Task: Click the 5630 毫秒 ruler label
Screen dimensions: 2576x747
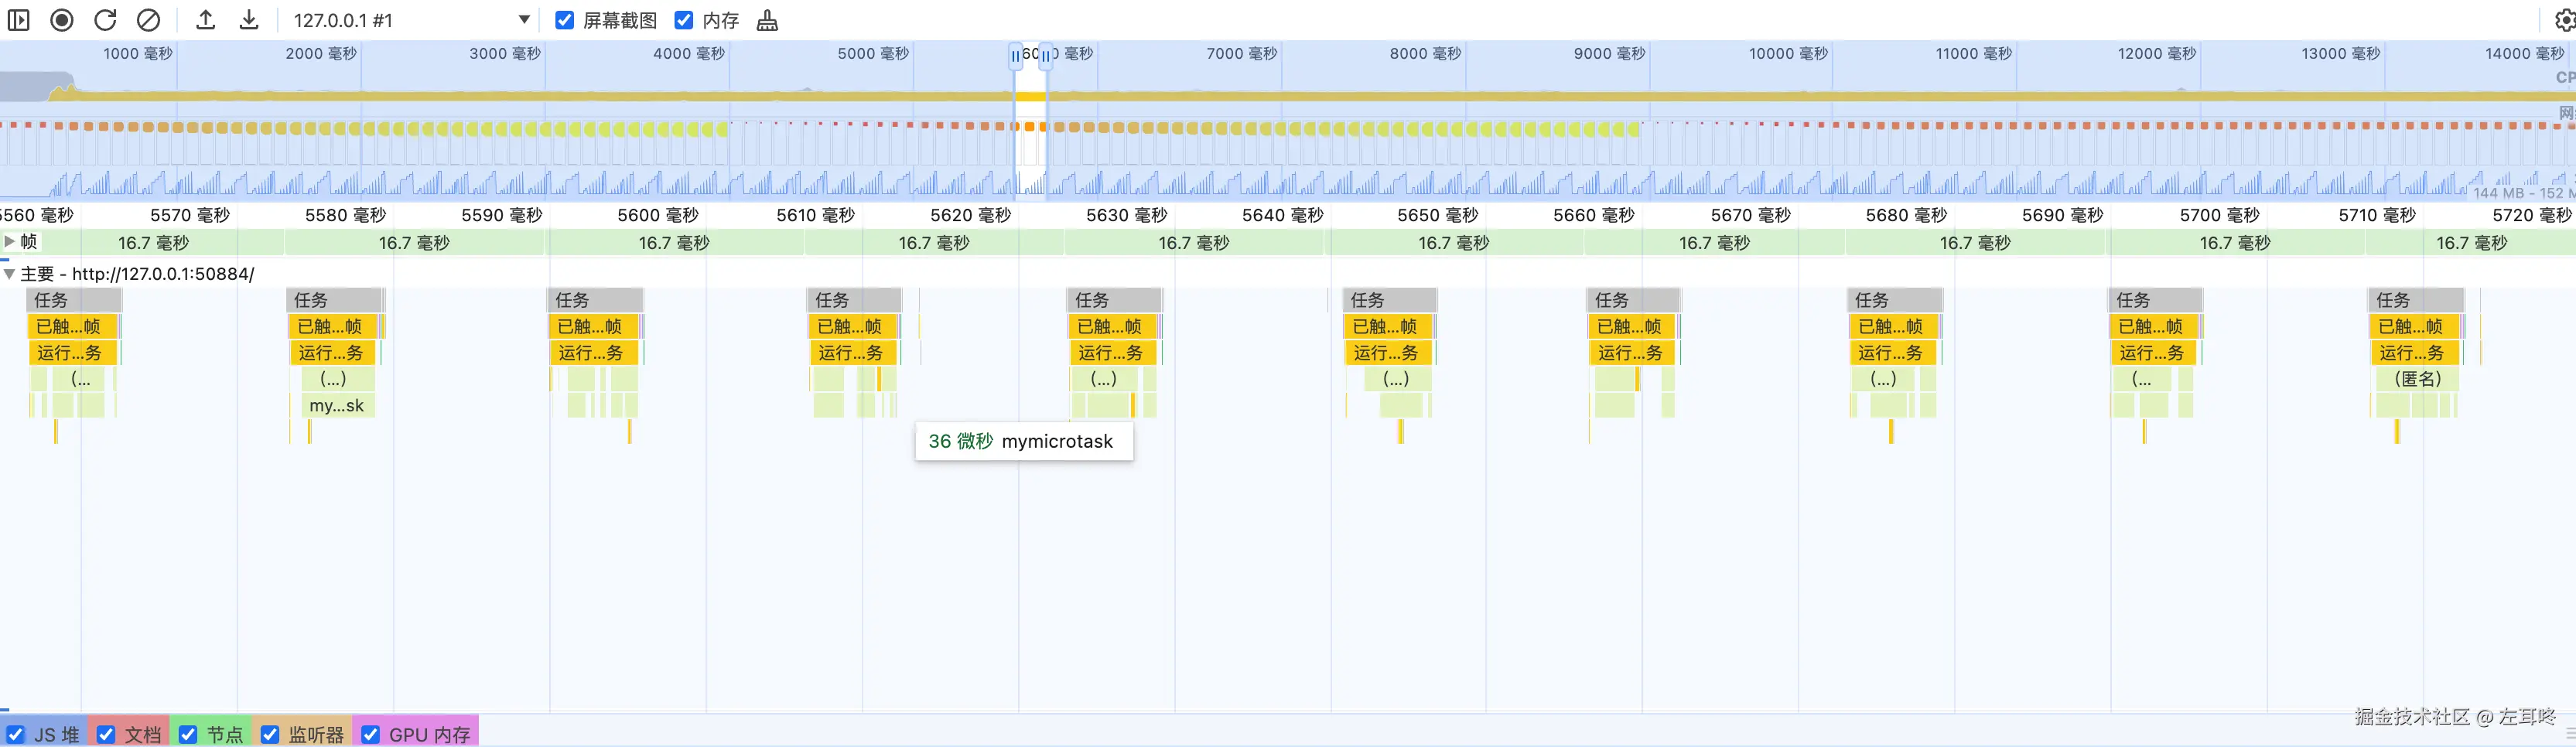Action: [1127, 215]
